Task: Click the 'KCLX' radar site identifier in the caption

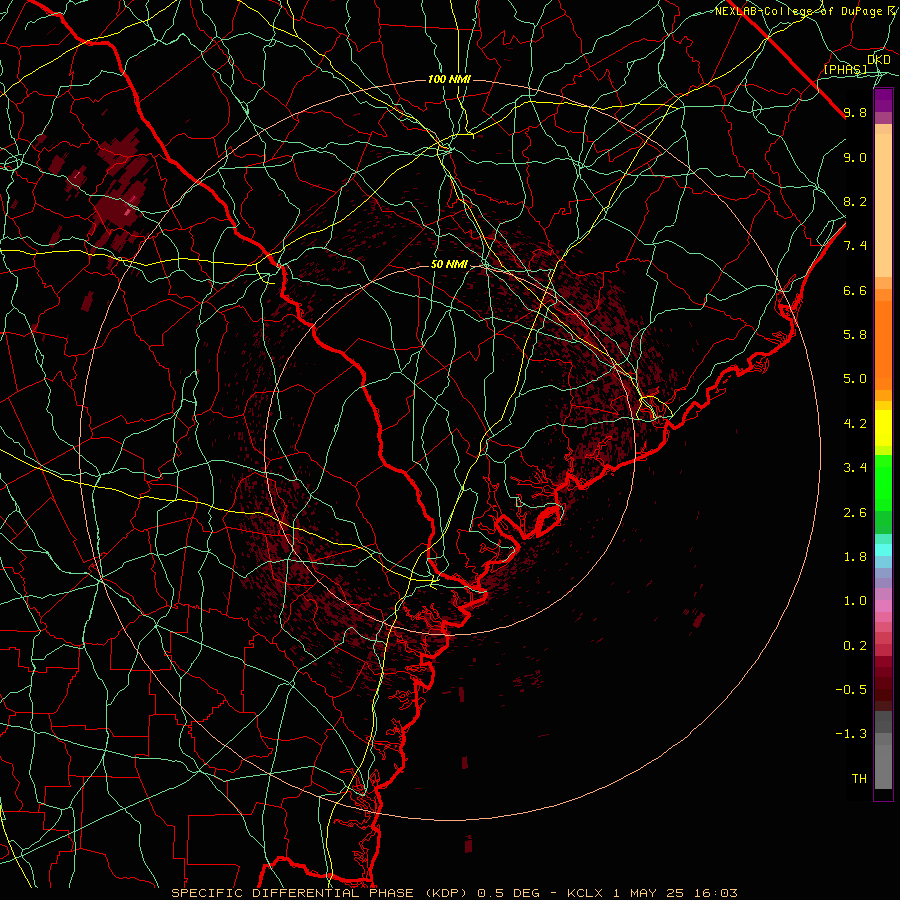Action: click(586, 893)
